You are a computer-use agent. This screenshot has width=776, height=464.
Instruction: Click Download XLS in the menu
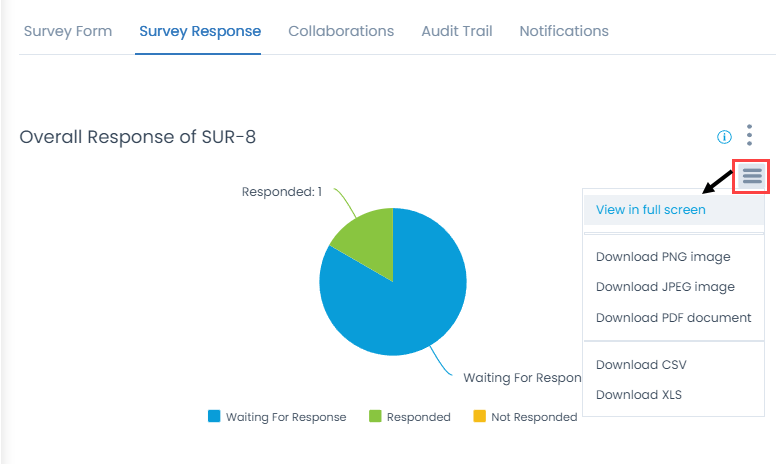point(640,395)
